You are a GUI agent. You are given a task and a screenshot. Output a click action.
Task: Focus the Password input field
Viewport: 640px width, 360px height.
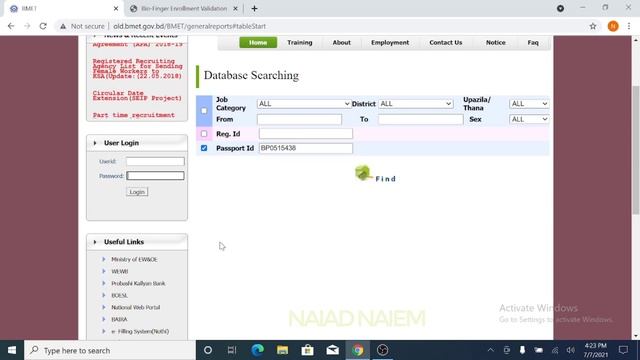155,176
